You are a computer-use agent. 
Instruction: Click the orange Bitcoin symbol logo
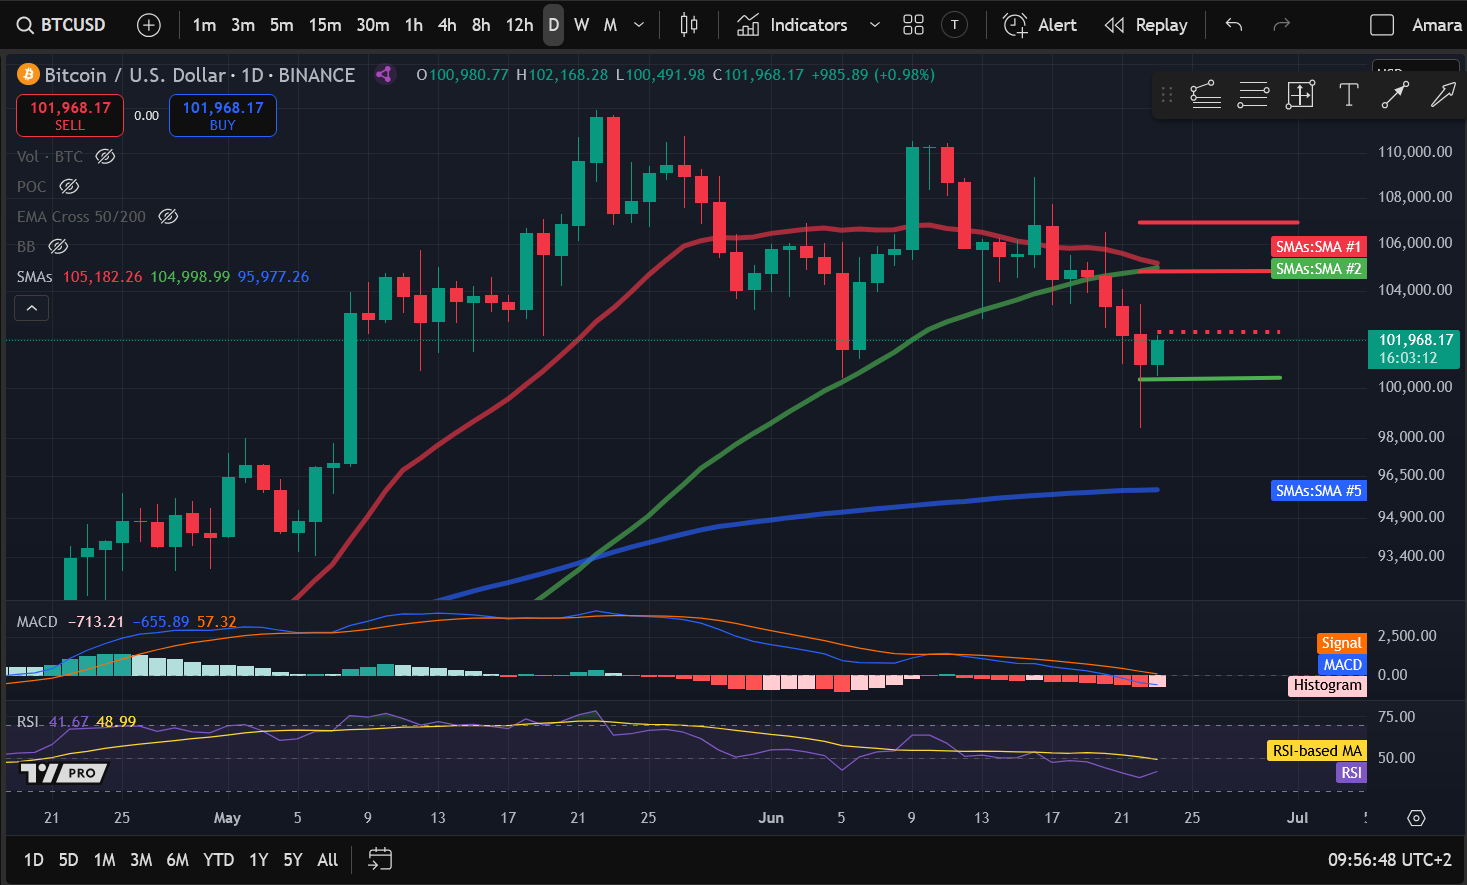point(28,75)
